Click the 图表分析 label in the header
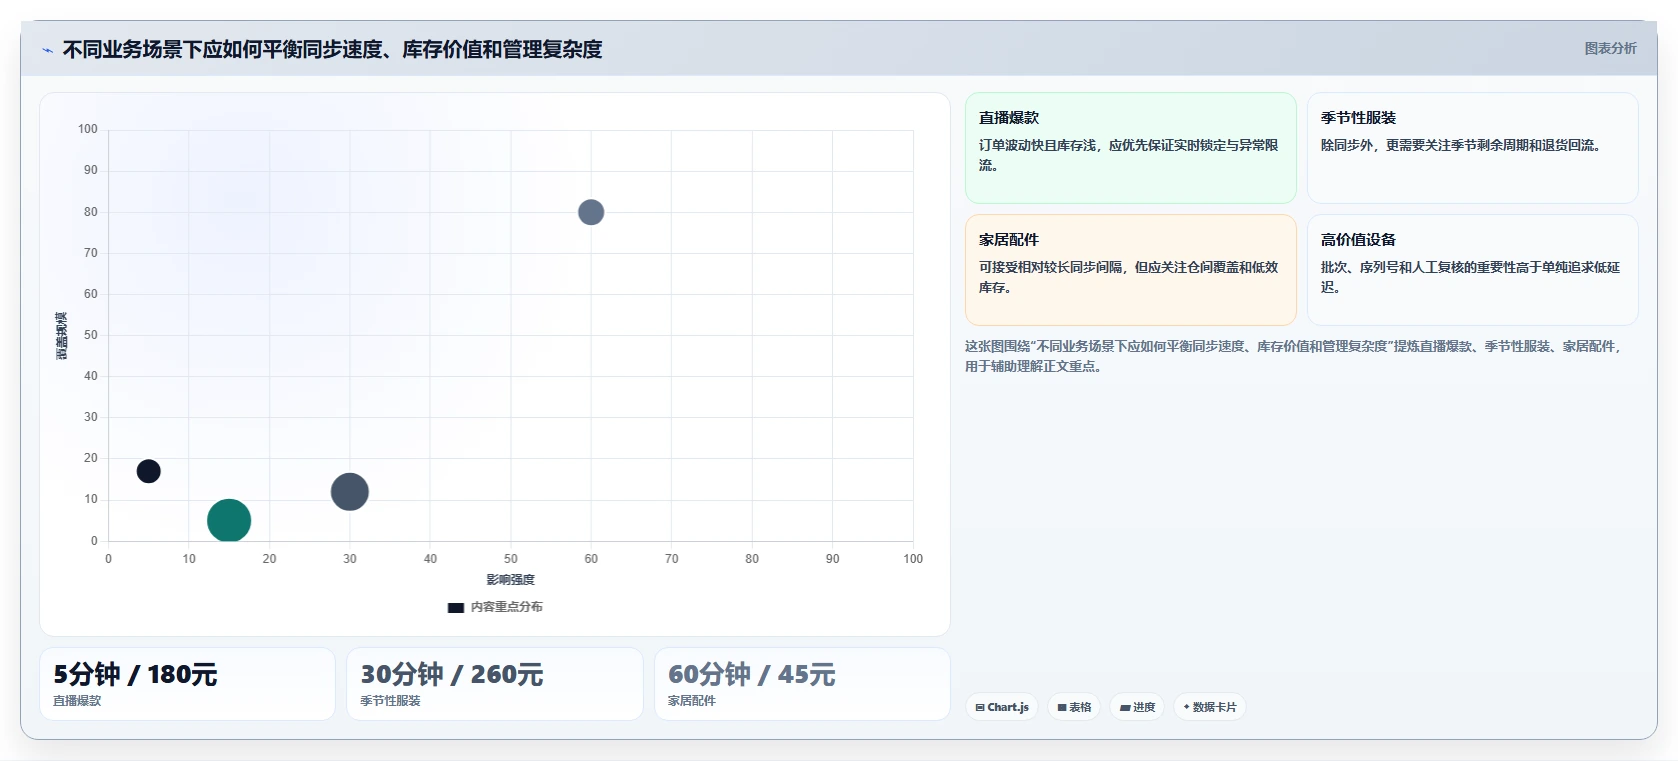Image resolution: width=1678 pixels, height=761 pixels. click(x=1610, y=48)
